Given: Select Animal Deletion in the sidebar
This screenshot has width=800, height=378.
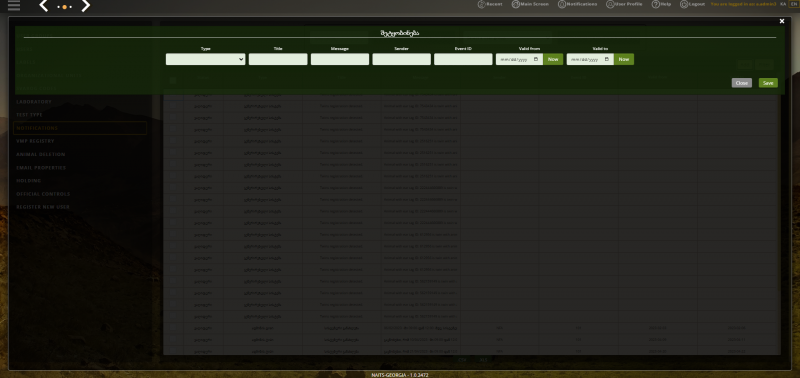Looking at the screenshot, I should pos(41,155).
